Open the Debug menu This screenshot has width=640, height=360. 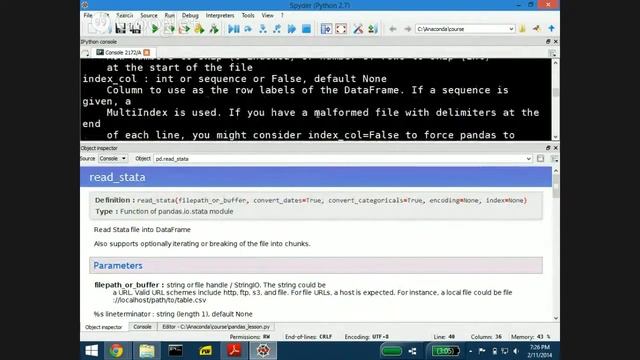coord(190,16)
